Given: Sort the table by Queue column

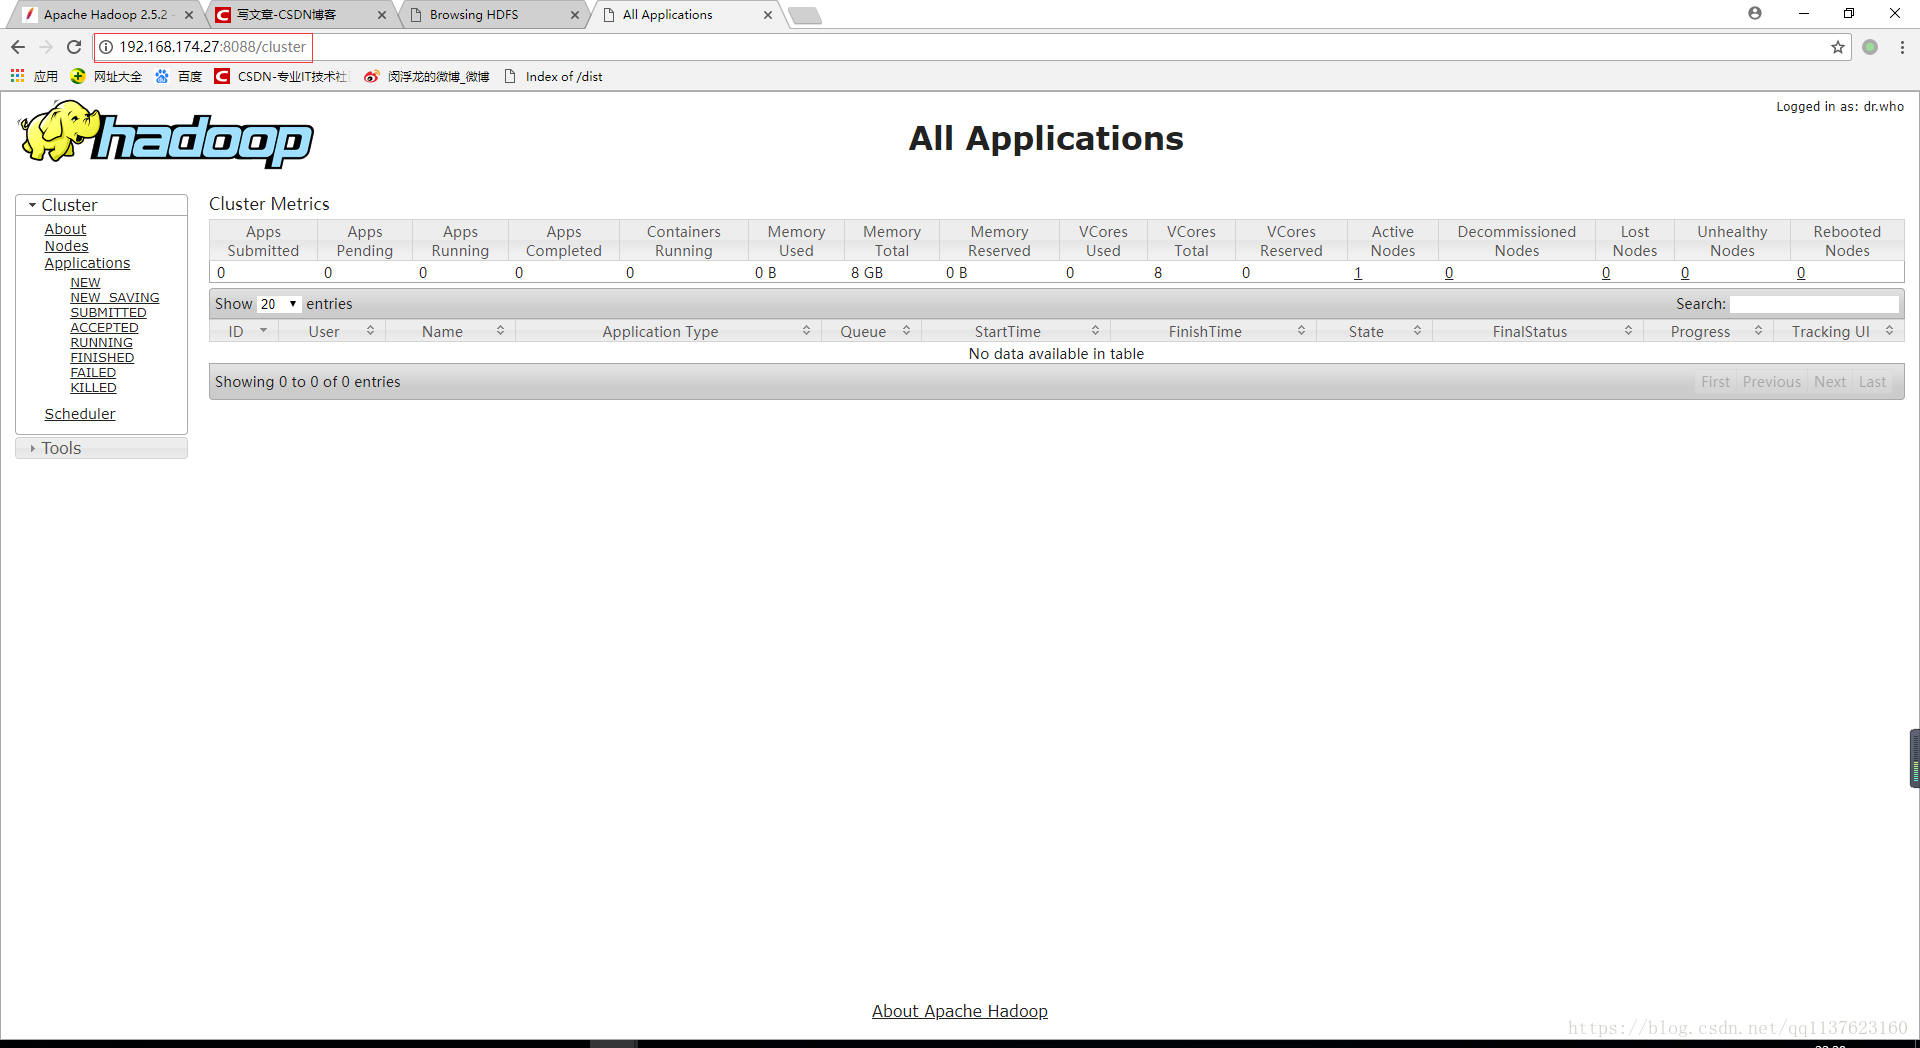Looking at the screenshot, I should click(x=872, y=332).
